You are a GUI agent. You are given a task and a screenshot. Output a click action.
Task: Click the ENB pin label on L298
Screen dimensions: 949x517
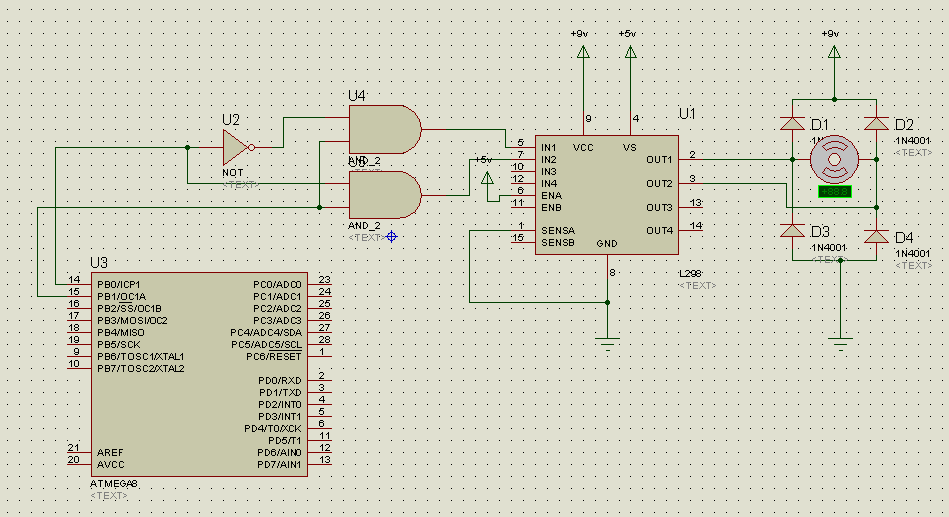(551, 208)
